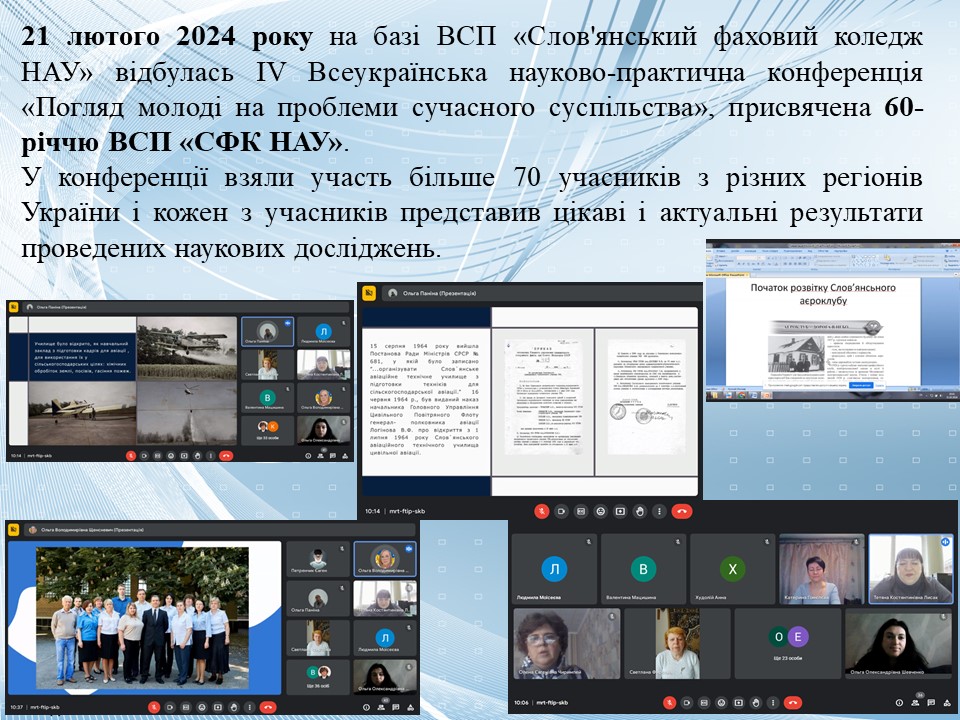The height and width of the screenshot is (720, 960).
Task: Click present screen in the document scans window
Action: (620, 511)
